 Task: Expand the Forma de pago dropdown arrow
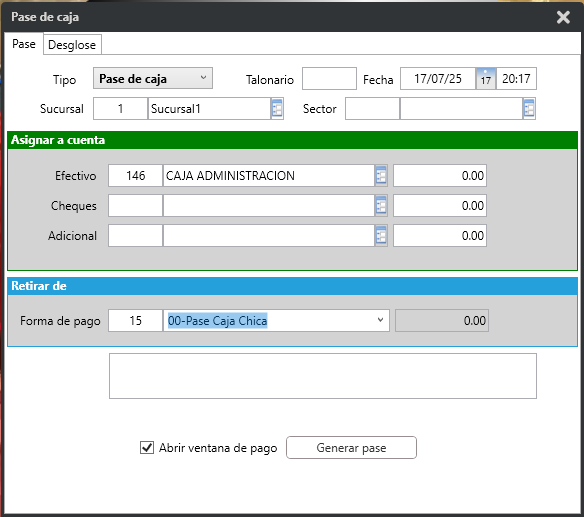380,320
